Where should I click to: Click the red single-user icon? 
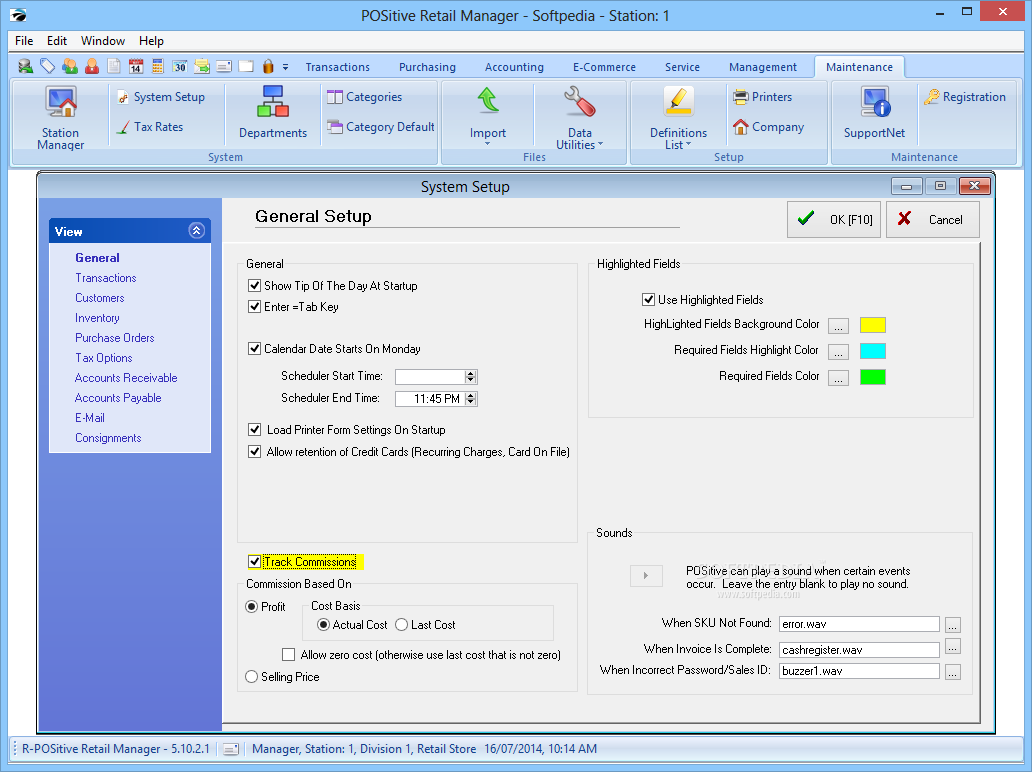pos(91,66)
